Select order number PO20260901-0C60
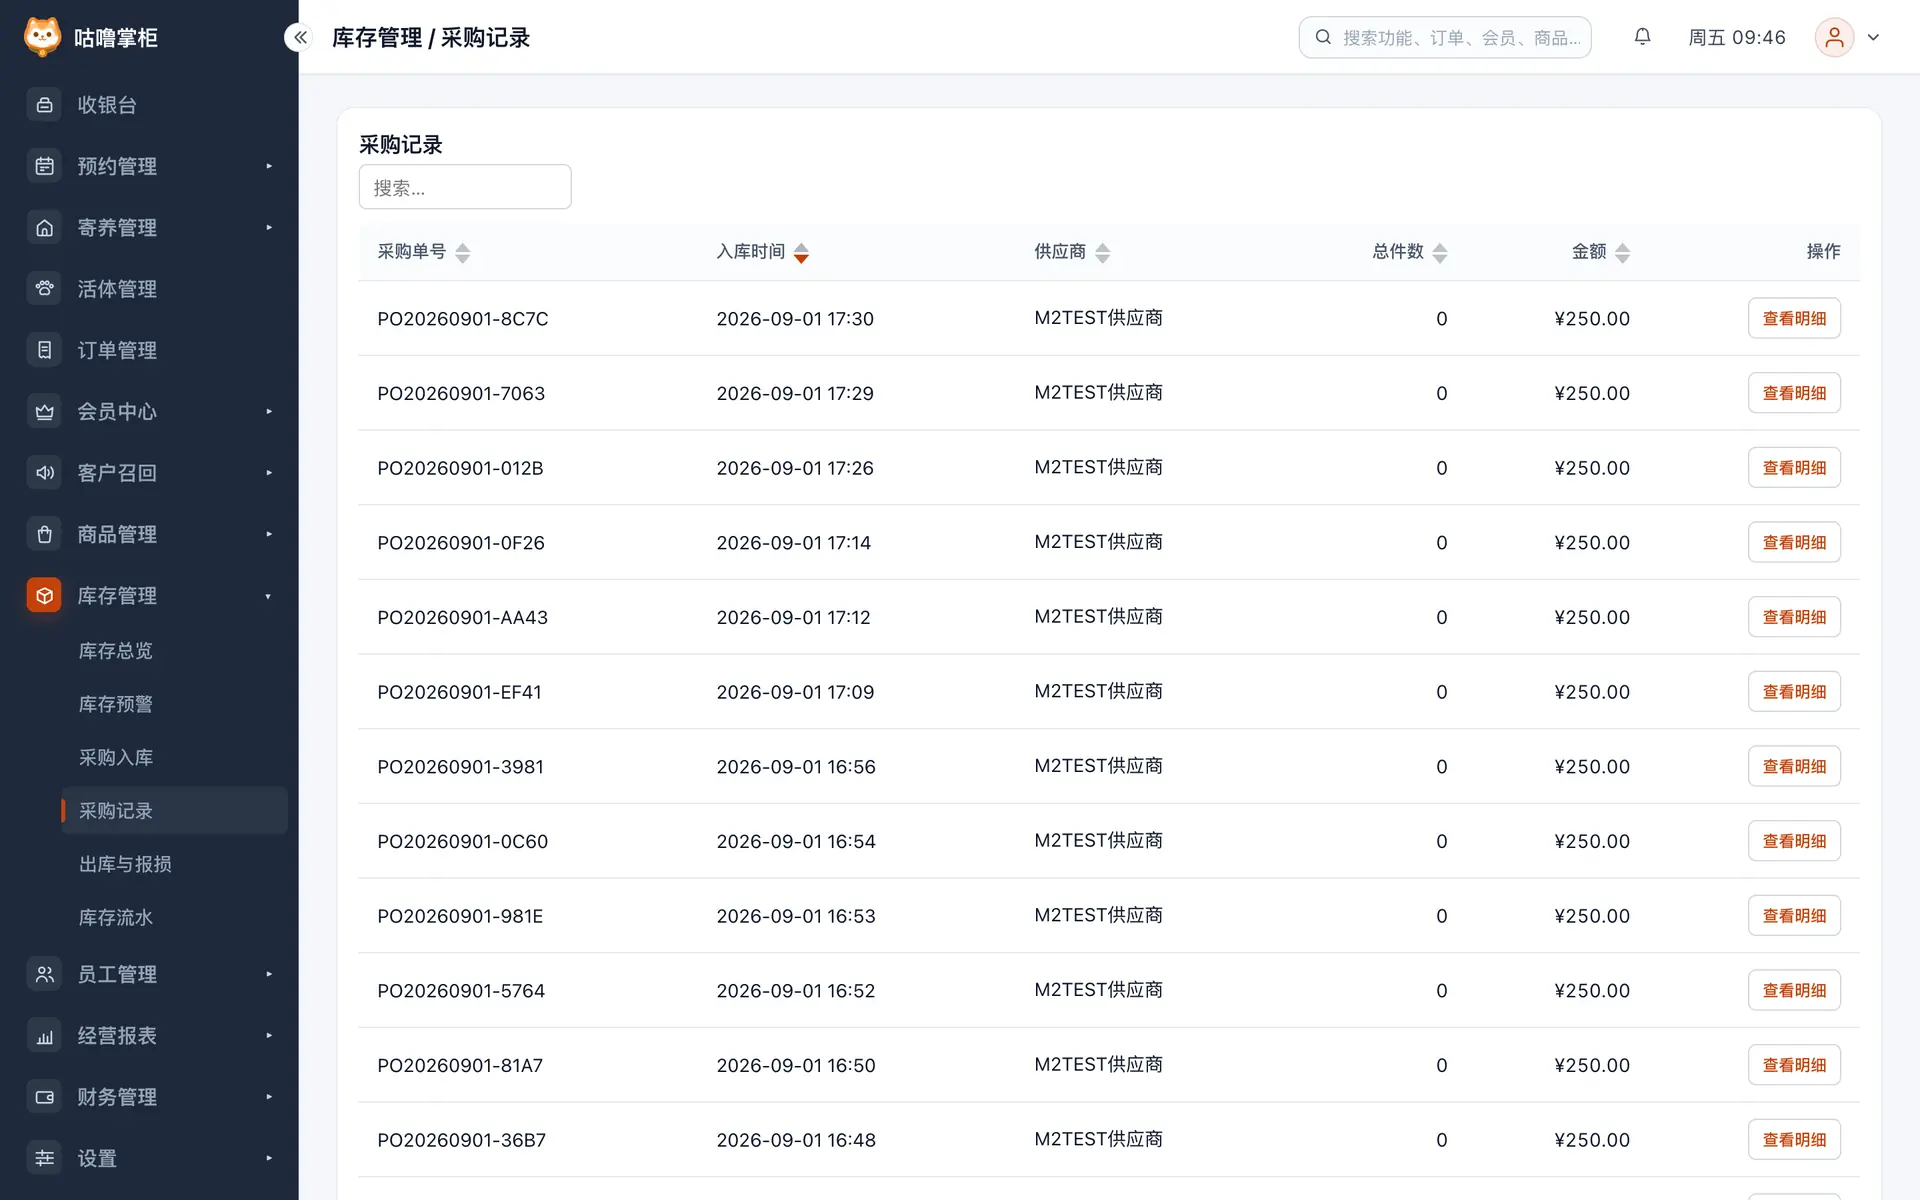Screen dimensions: 1920x1200 463,842
